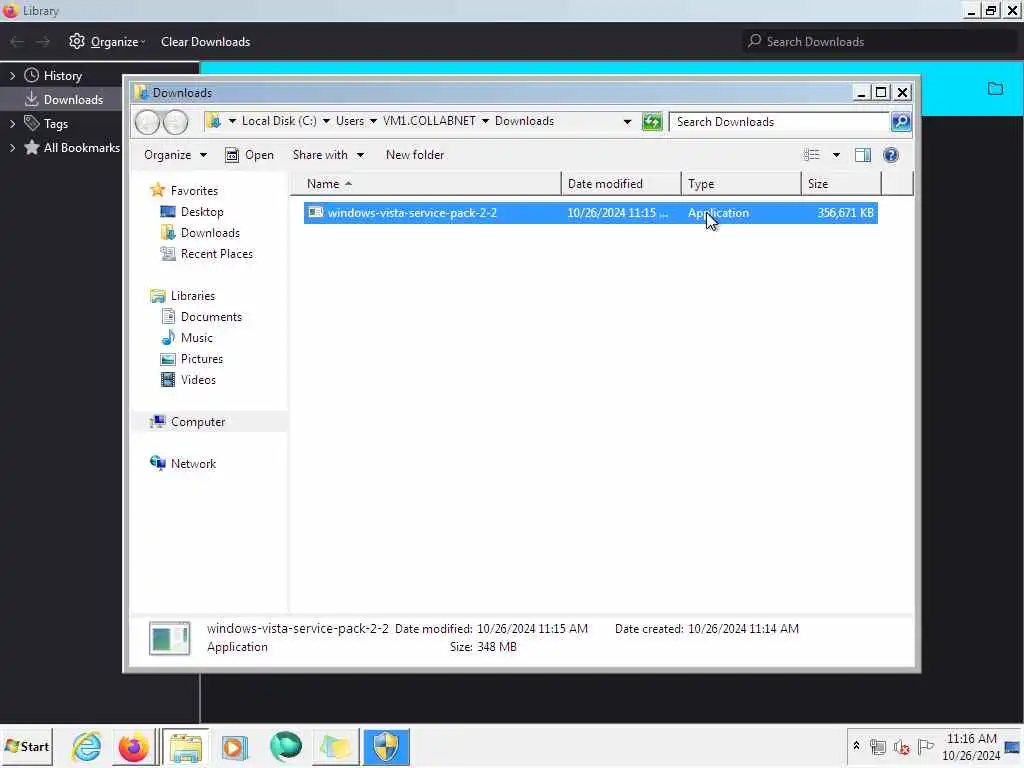
Task: Sort by the Date modified column header
Action: coord(620,184)
